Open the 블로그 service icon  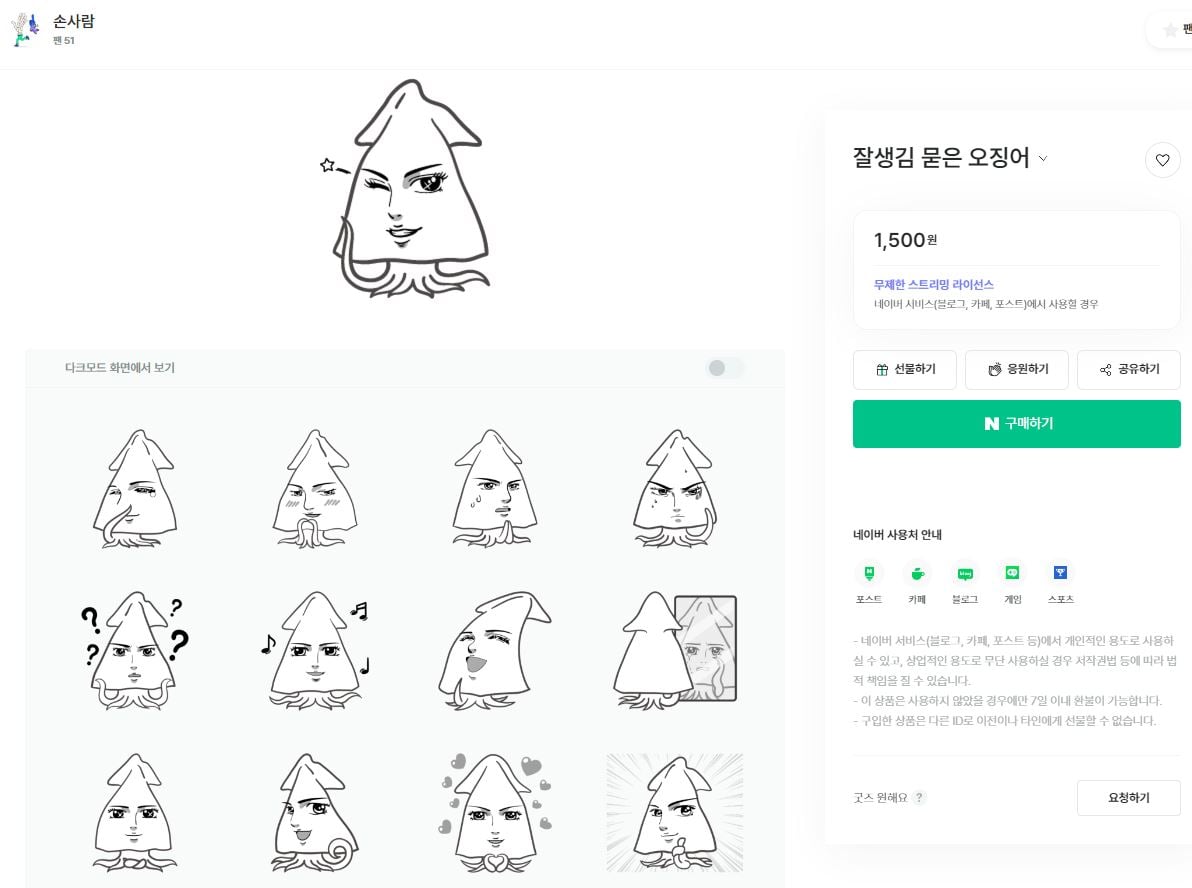[x=965, y=572]
